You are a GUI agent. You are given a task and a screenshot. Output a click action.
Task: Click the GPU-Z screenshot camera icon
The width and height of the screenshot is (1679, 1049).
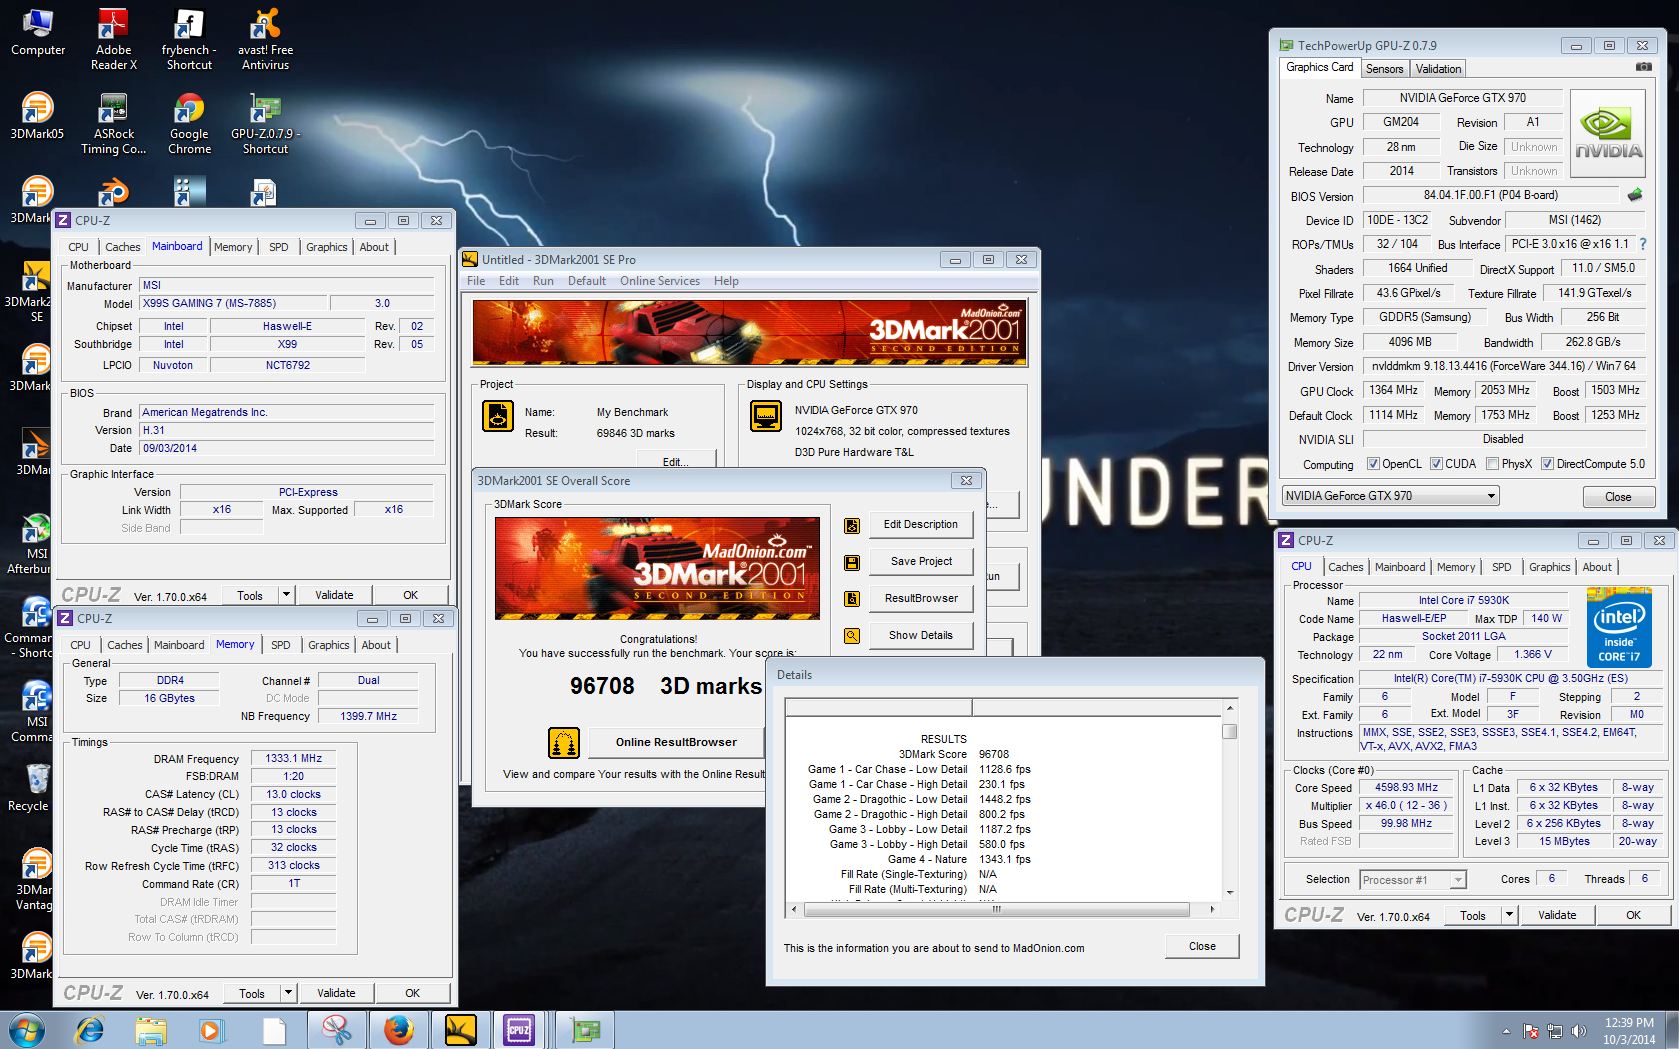click(x=1643, y=67)
